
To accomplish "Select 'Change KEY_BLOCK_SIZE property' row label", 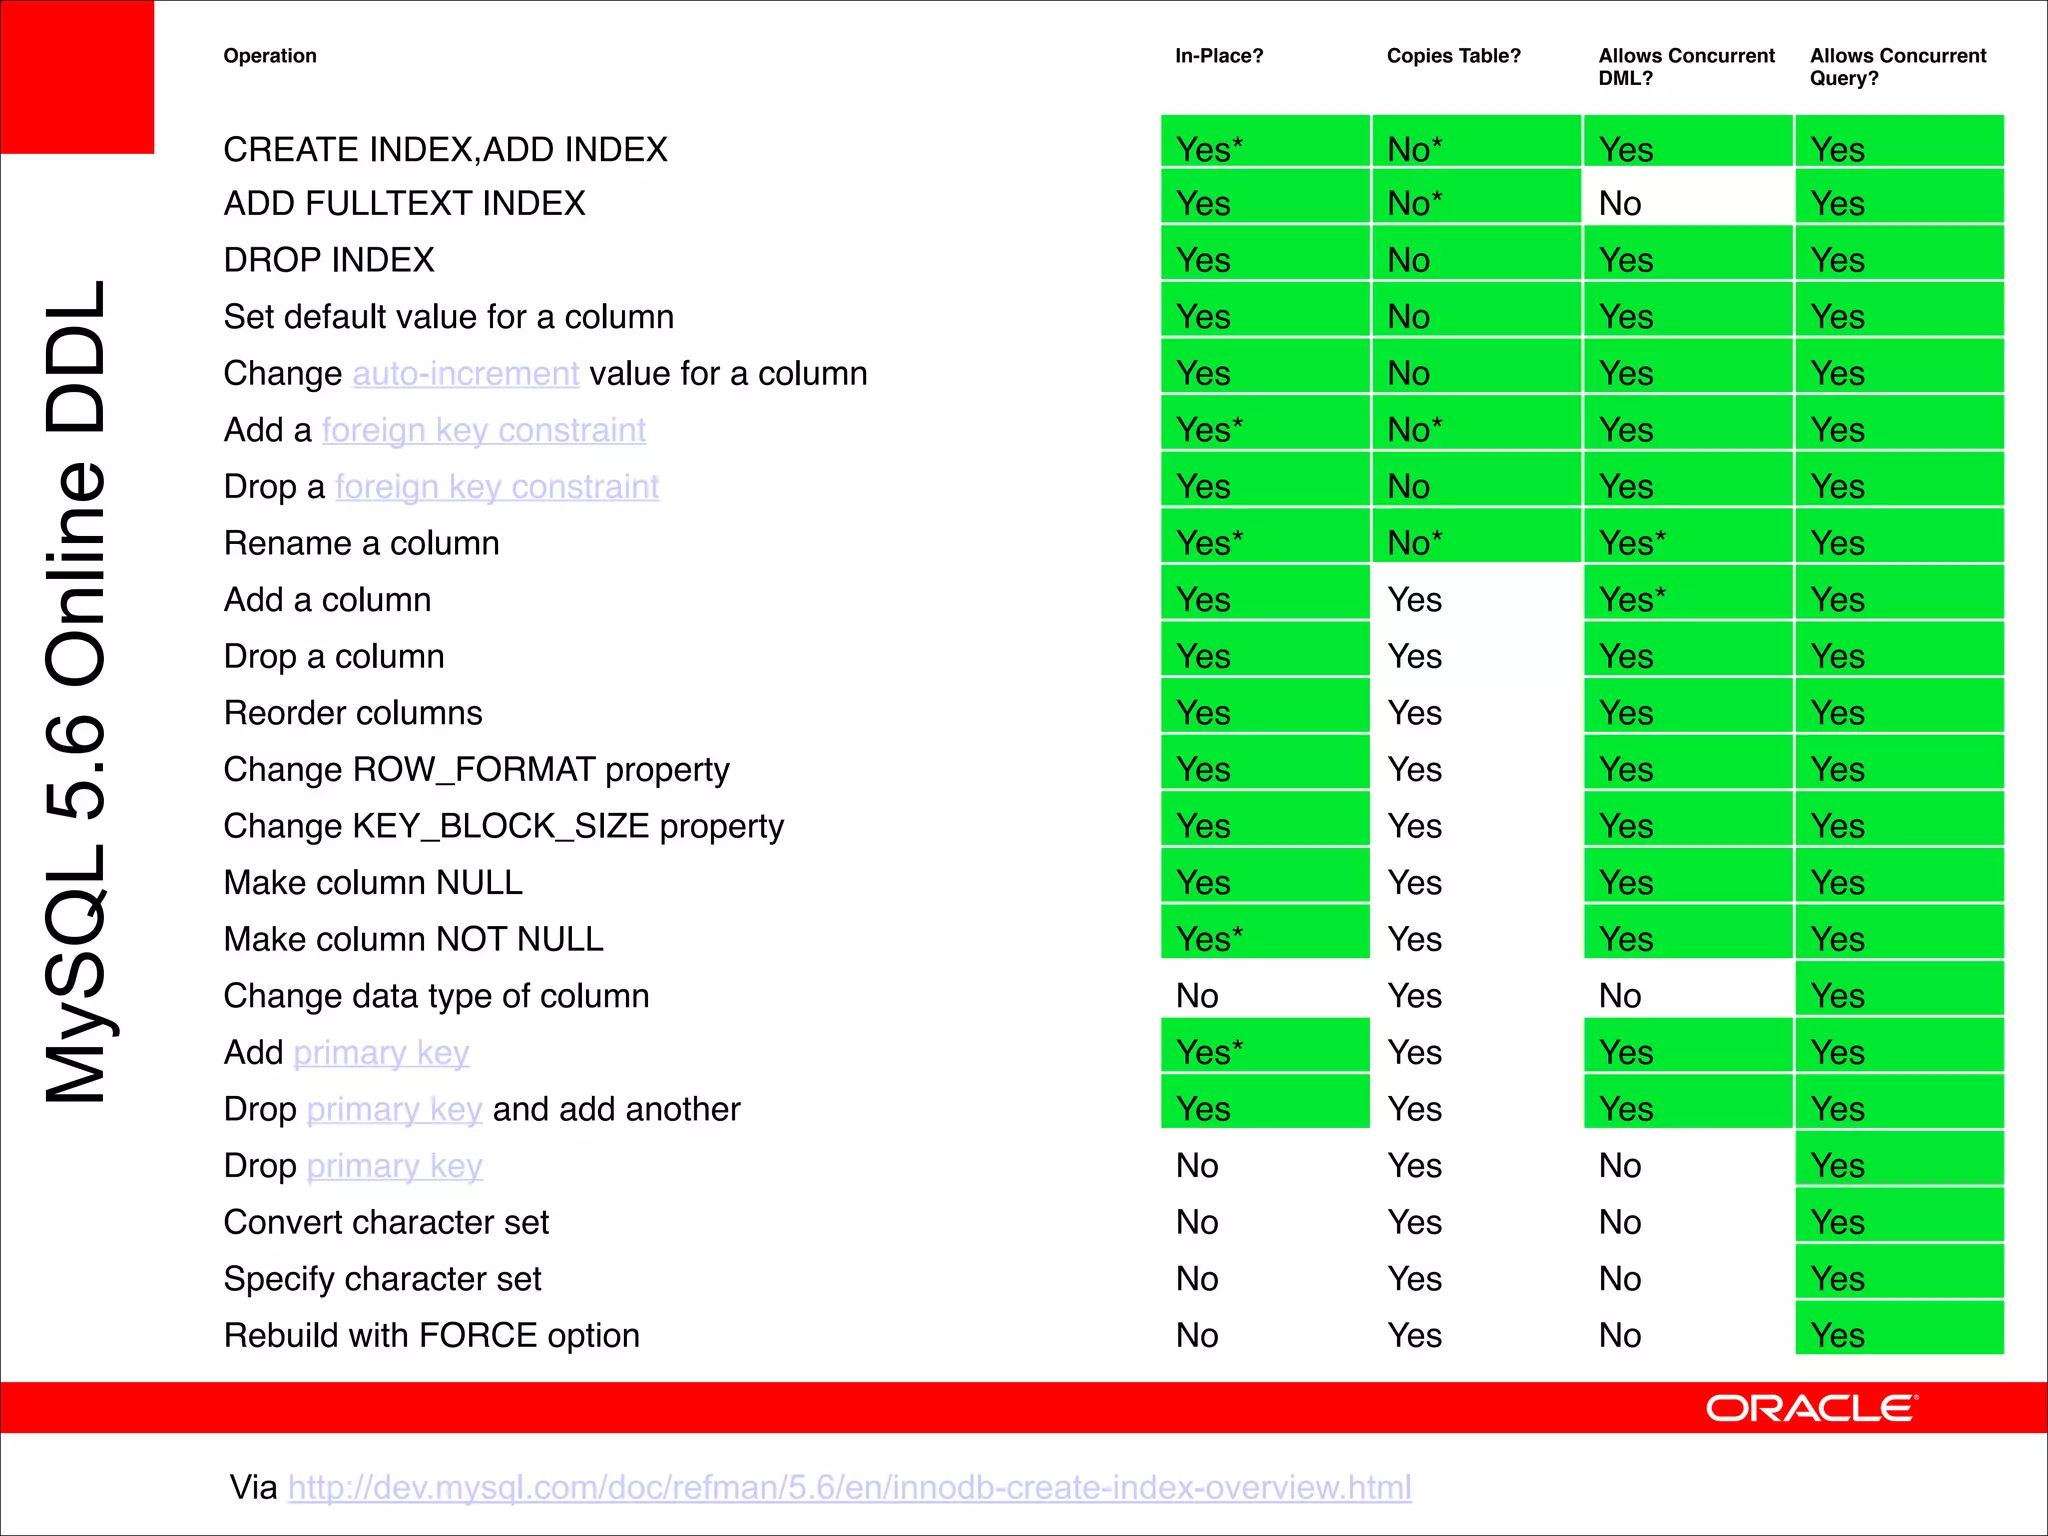I will click(x=504, y=827).
